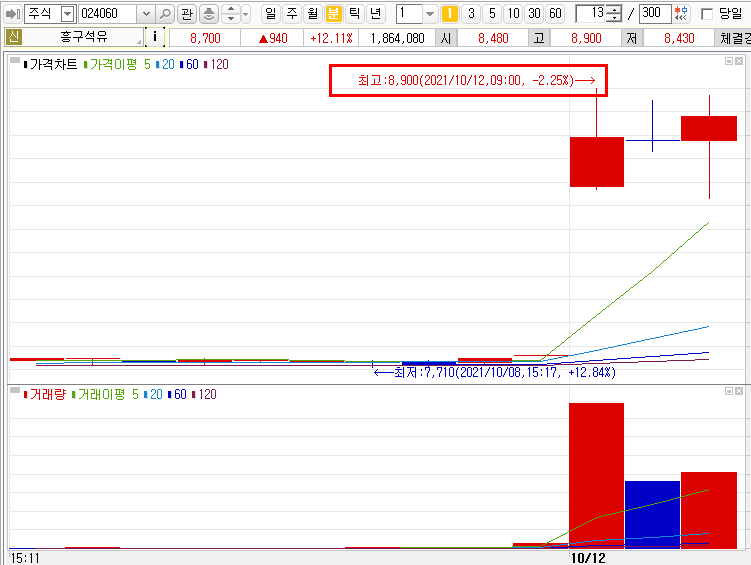This screenshot has height=565, width=751.
Task: Click the up/down stock stepper
Action: 231,14
